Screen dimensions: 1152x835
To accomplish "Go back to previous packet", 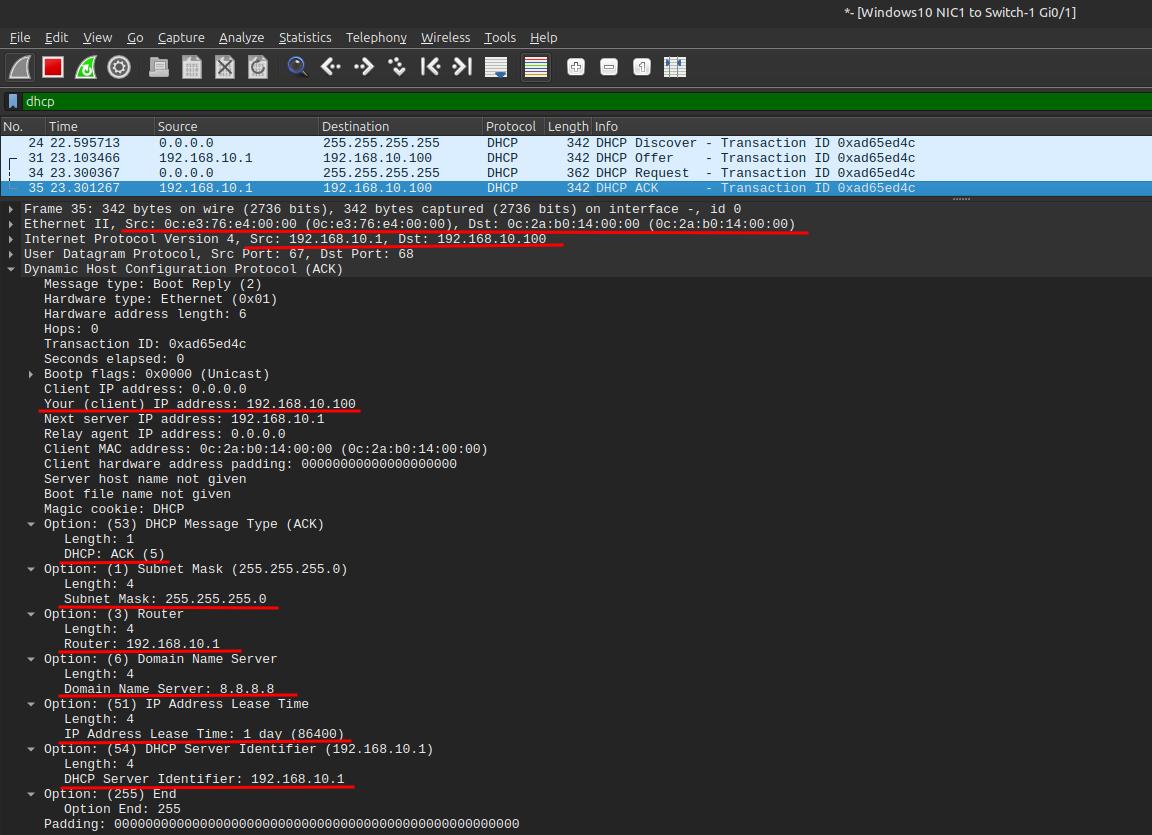I will [x=330, y=67].
